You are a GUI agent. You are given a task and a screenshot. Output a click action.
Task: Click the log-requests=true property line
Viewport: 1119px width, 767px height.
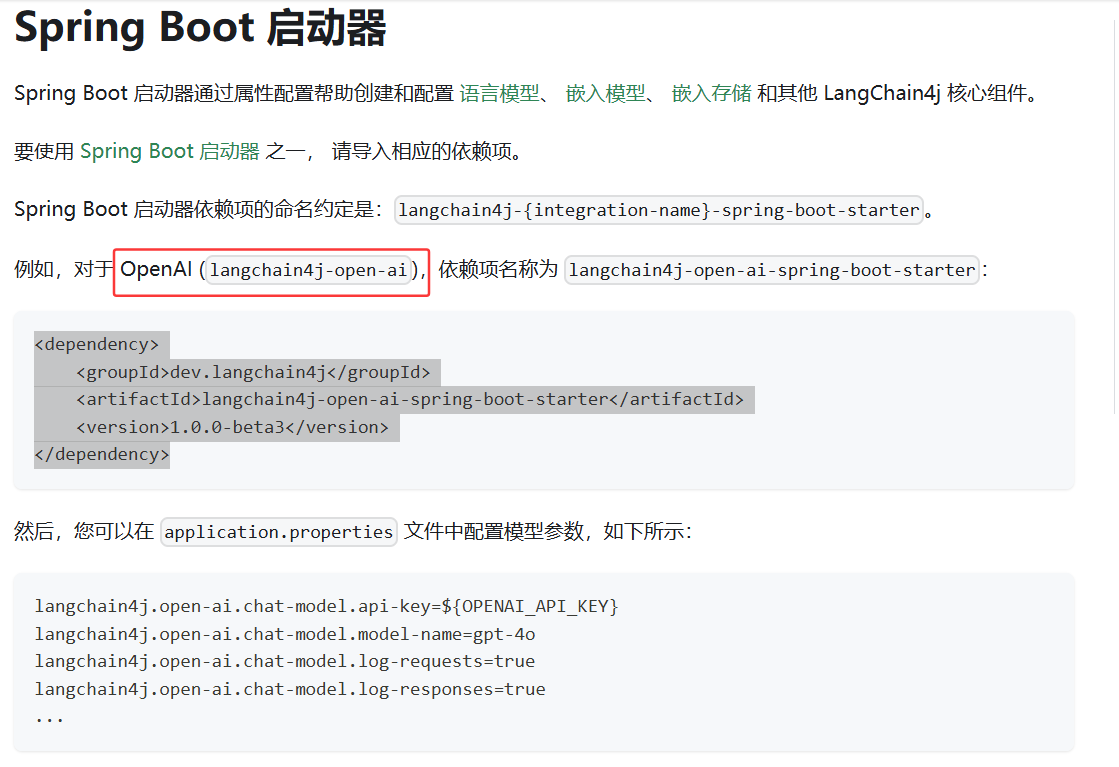pyautogui.click(x=284, y=661)
